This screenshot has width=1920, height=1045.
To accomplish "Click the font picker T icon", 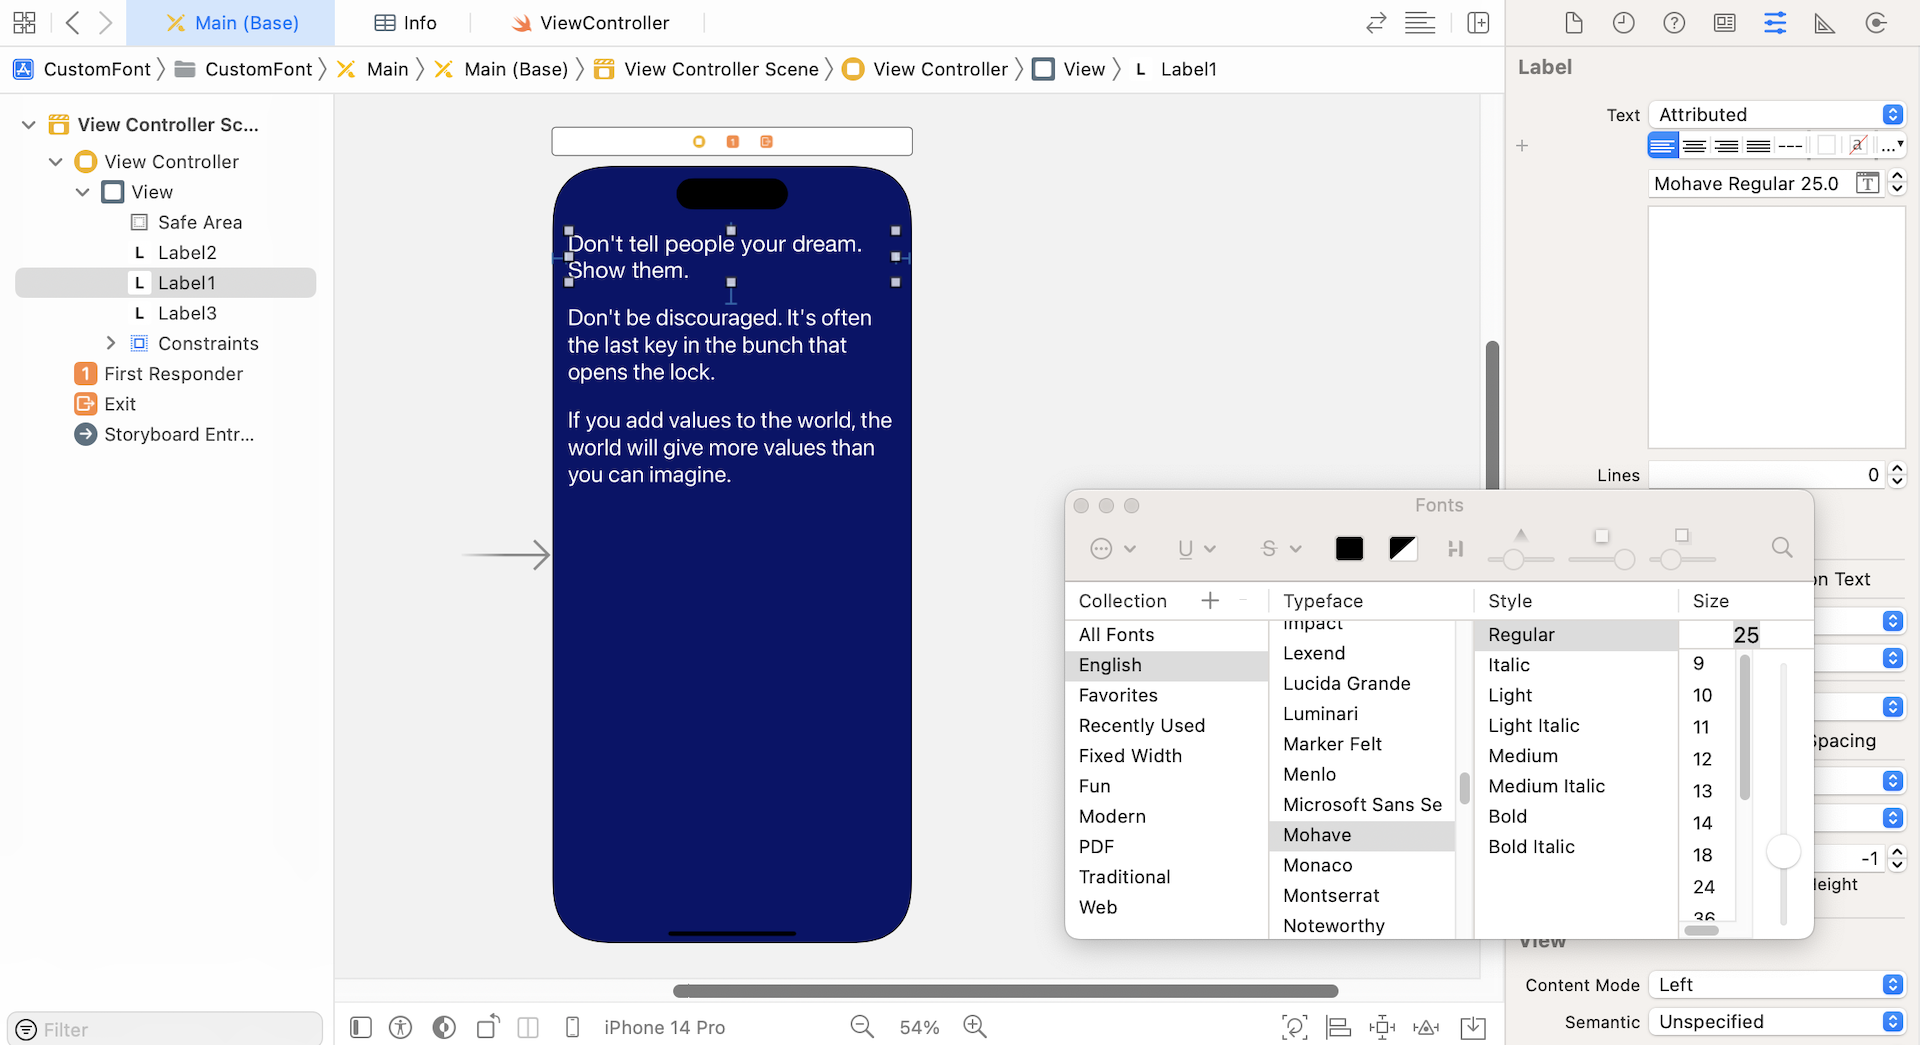I will click(1866, 183).
